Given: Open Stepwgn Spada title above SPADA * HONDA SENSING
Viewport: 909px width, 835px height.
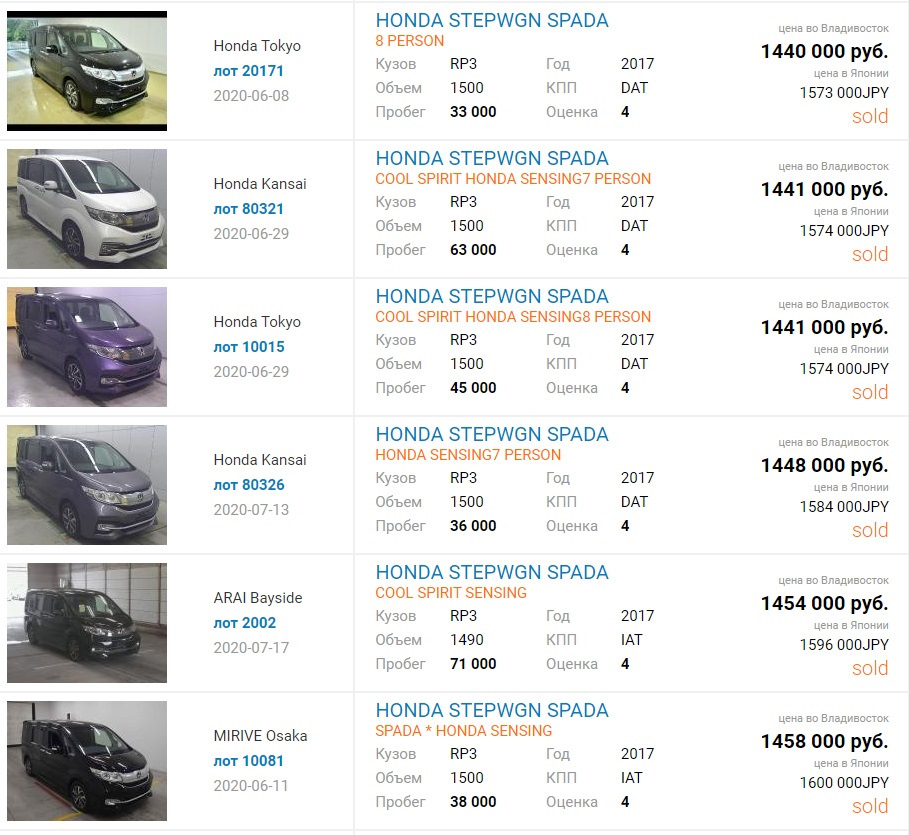Looking at the screenshot, I should coord(491,710).
